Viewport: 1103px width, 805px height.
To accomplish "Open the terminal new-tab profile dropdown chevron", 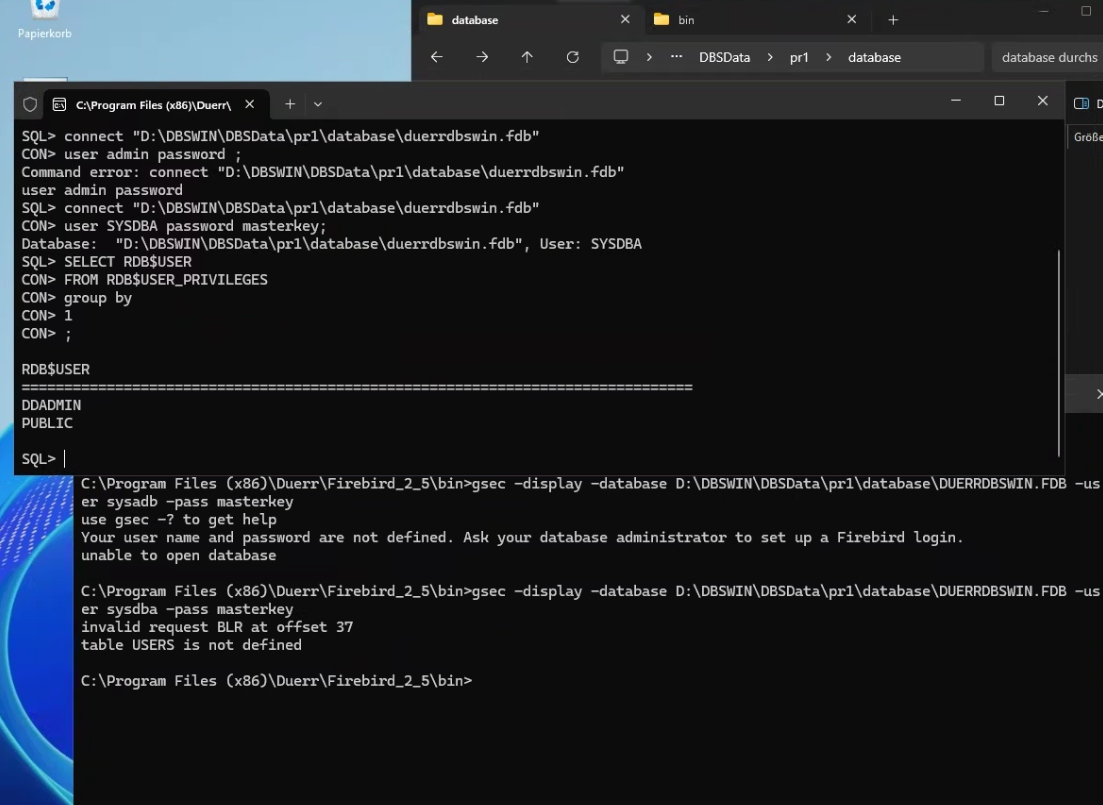I will pyautogui.click(x=318, y=103).
